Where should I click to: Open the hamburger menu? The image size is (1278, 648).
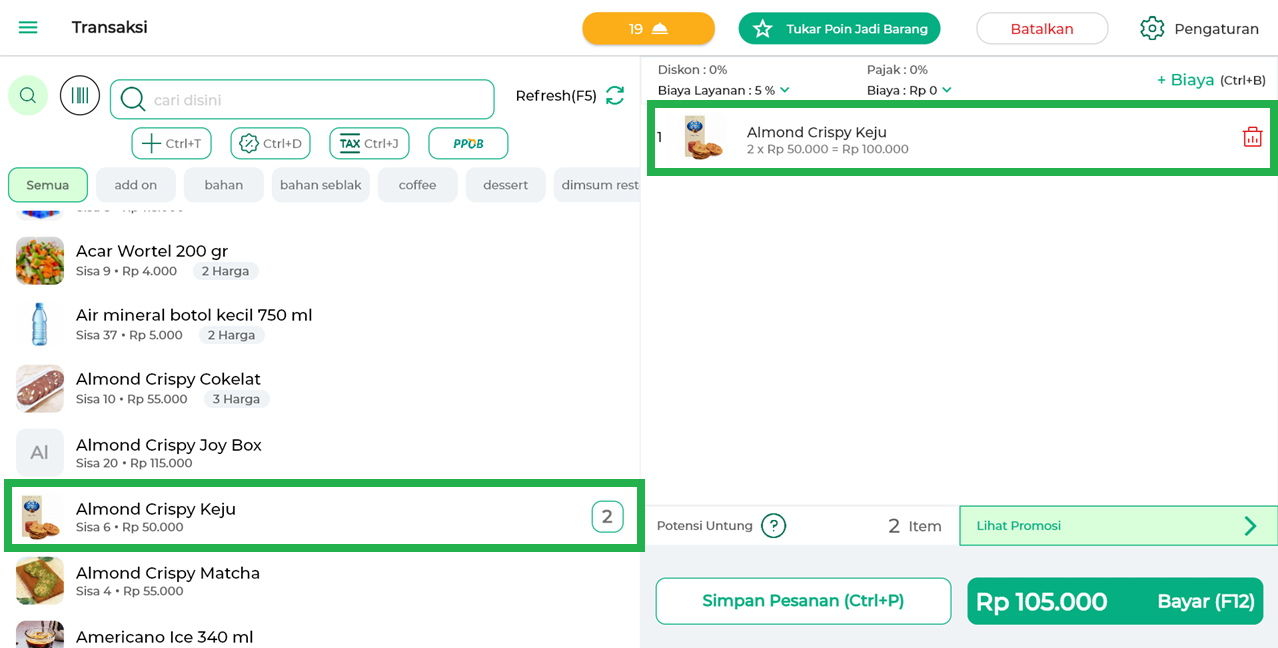[x=28, y=27]
